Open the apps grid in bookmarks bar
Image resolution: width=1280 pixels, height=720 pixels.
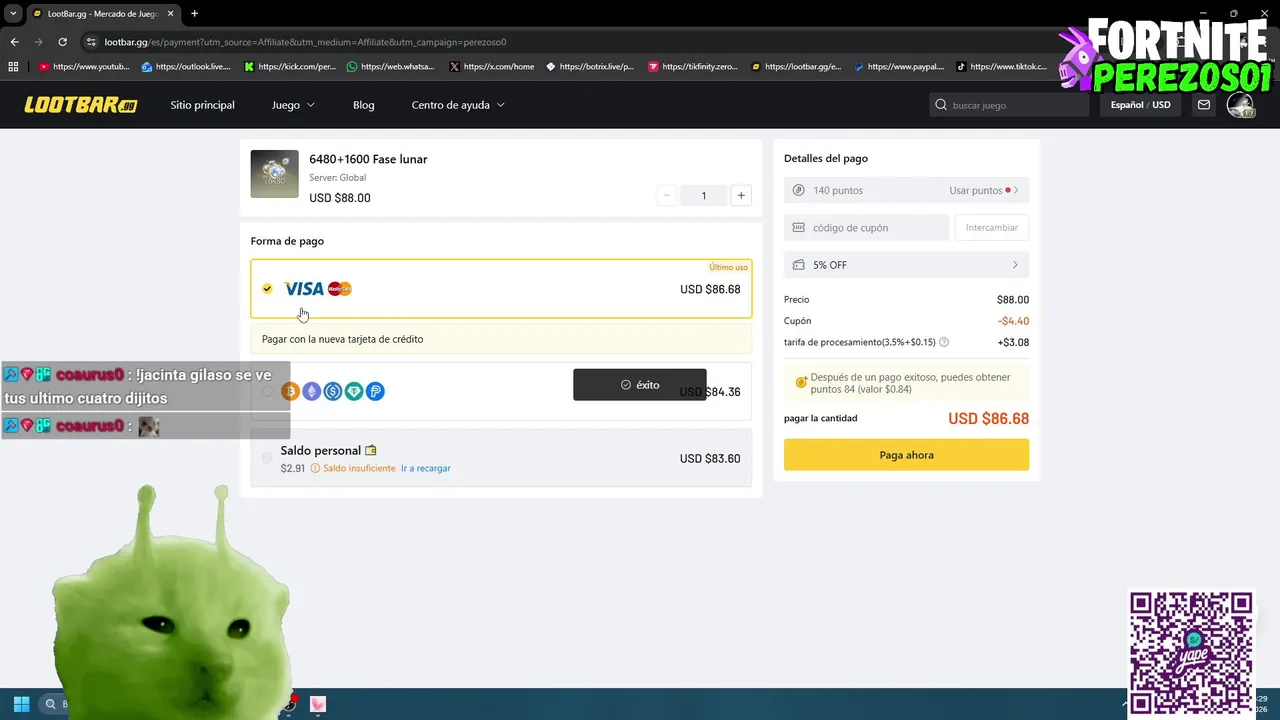coord(13,67)
